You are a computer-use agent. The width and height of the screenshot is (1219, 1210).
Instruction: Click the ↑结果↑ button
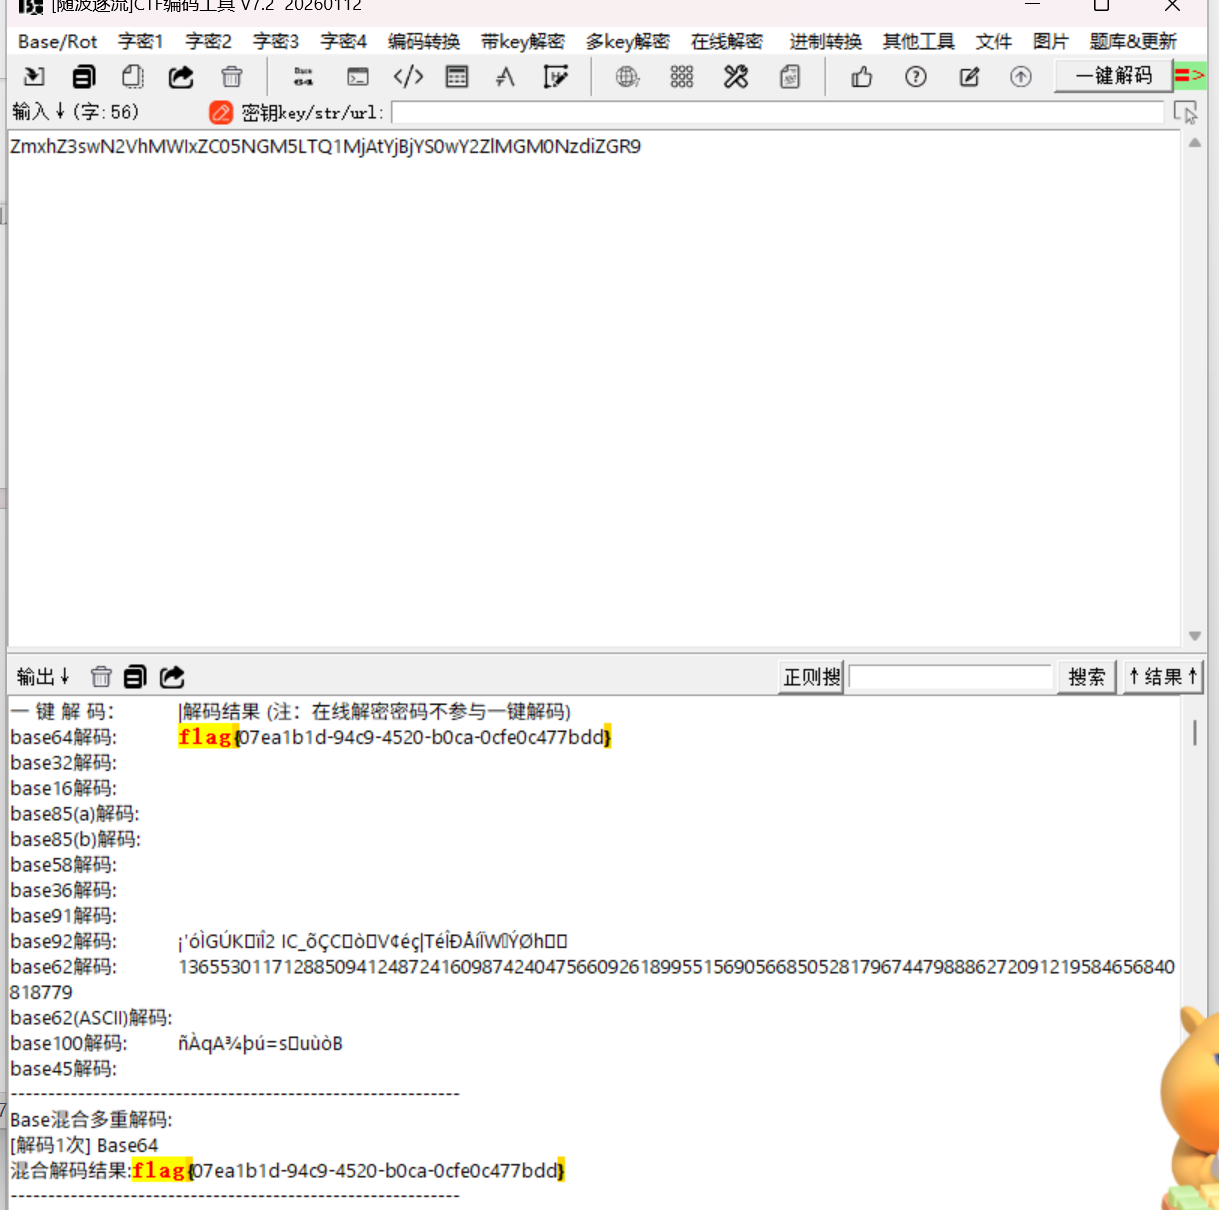pyautogui.click(x=1162, y=677)
